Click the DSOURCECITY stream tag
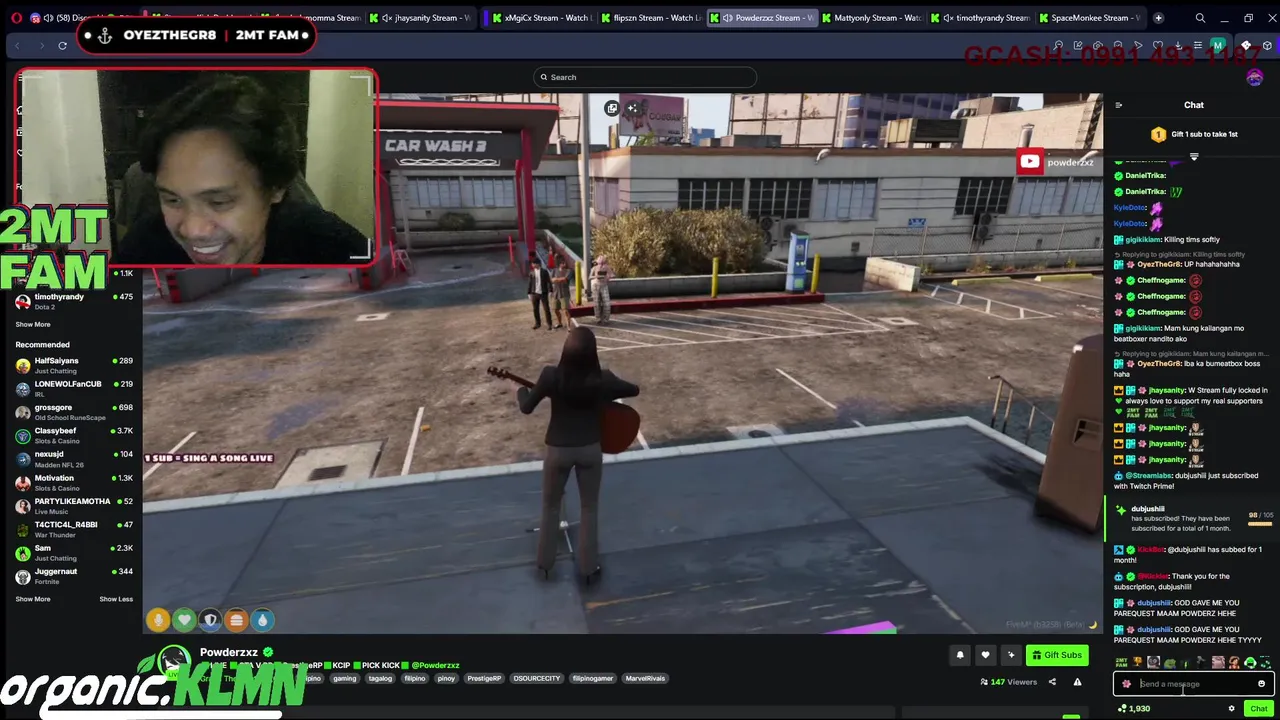1280x720 pixels. click(537, 678)
